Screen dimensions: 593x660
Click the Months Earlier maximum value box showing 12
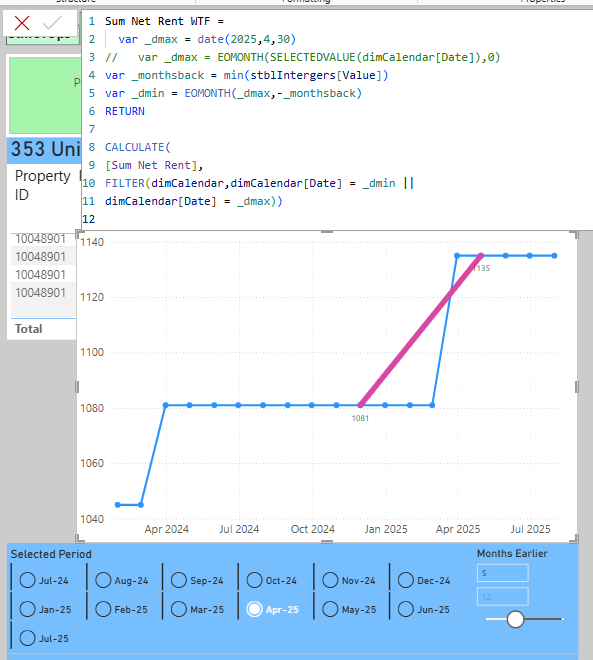503,597
